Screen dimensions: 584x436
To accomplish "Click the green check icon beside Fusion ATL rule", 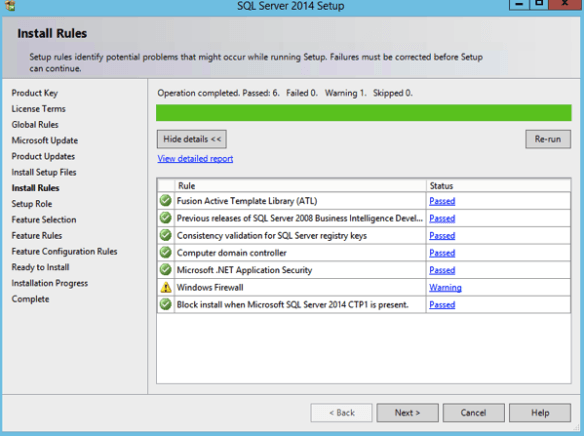I will click(165, 201).
